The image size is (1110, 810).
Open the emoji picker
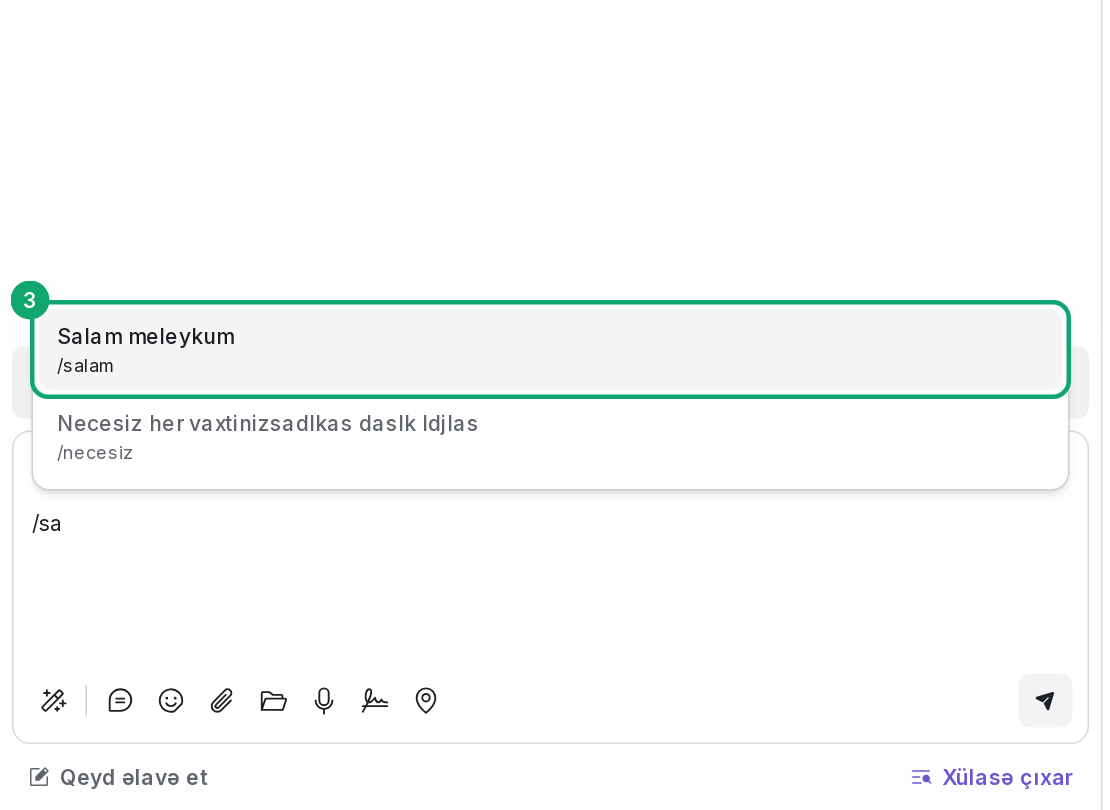[171, 700]
